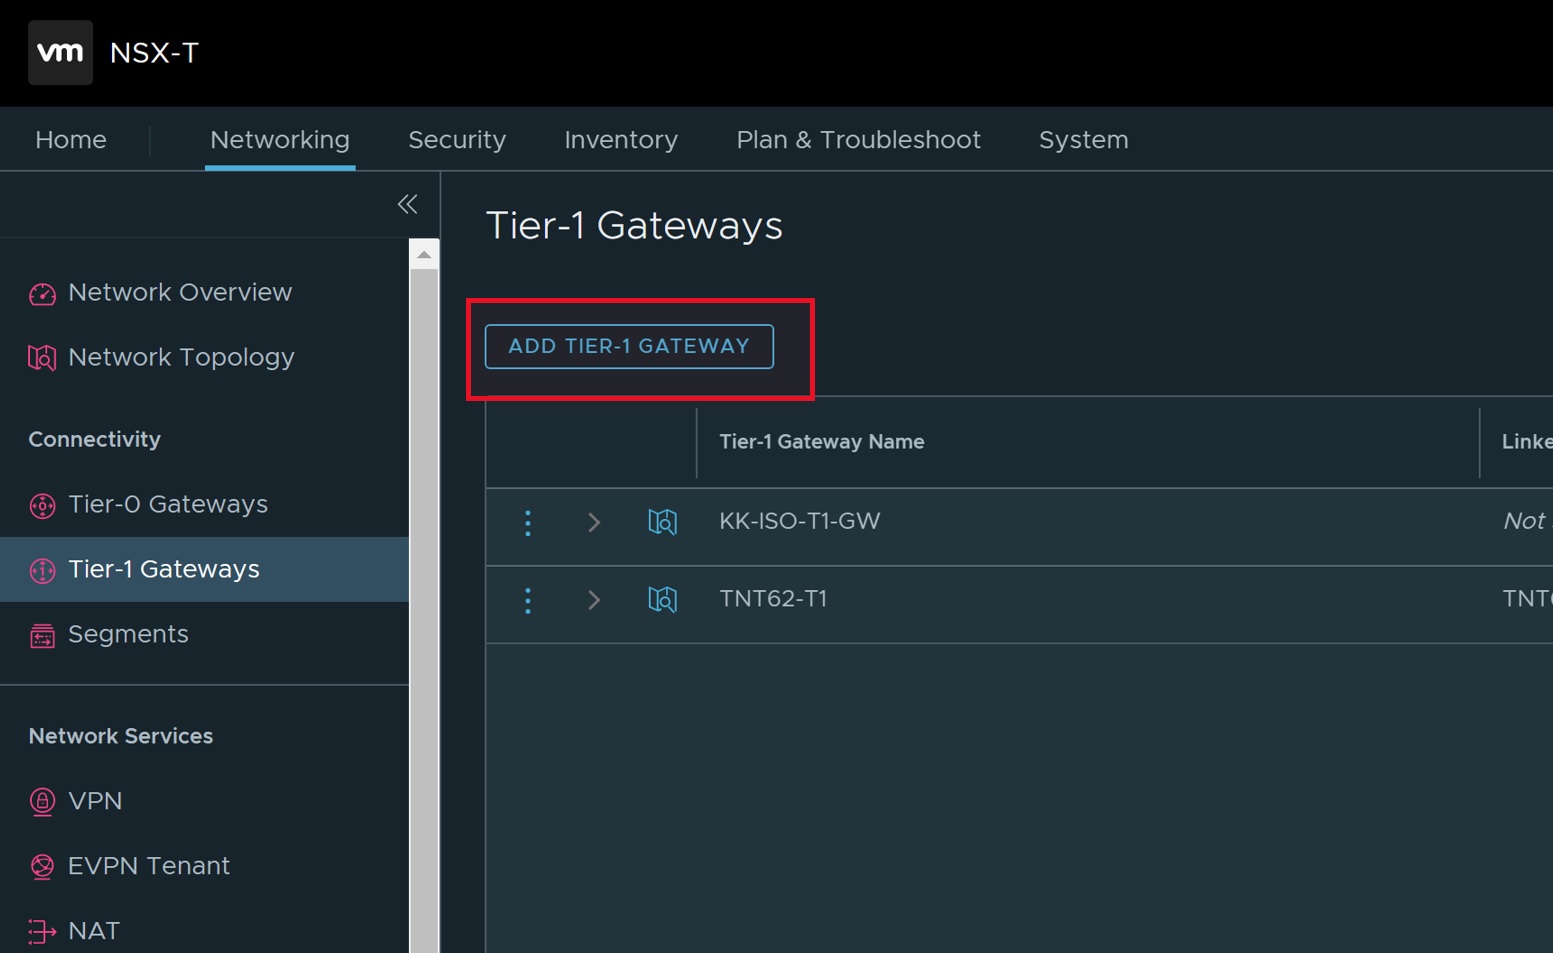
Task: Click the Tier-0 Gateways icon
Action: click(42, 505)
